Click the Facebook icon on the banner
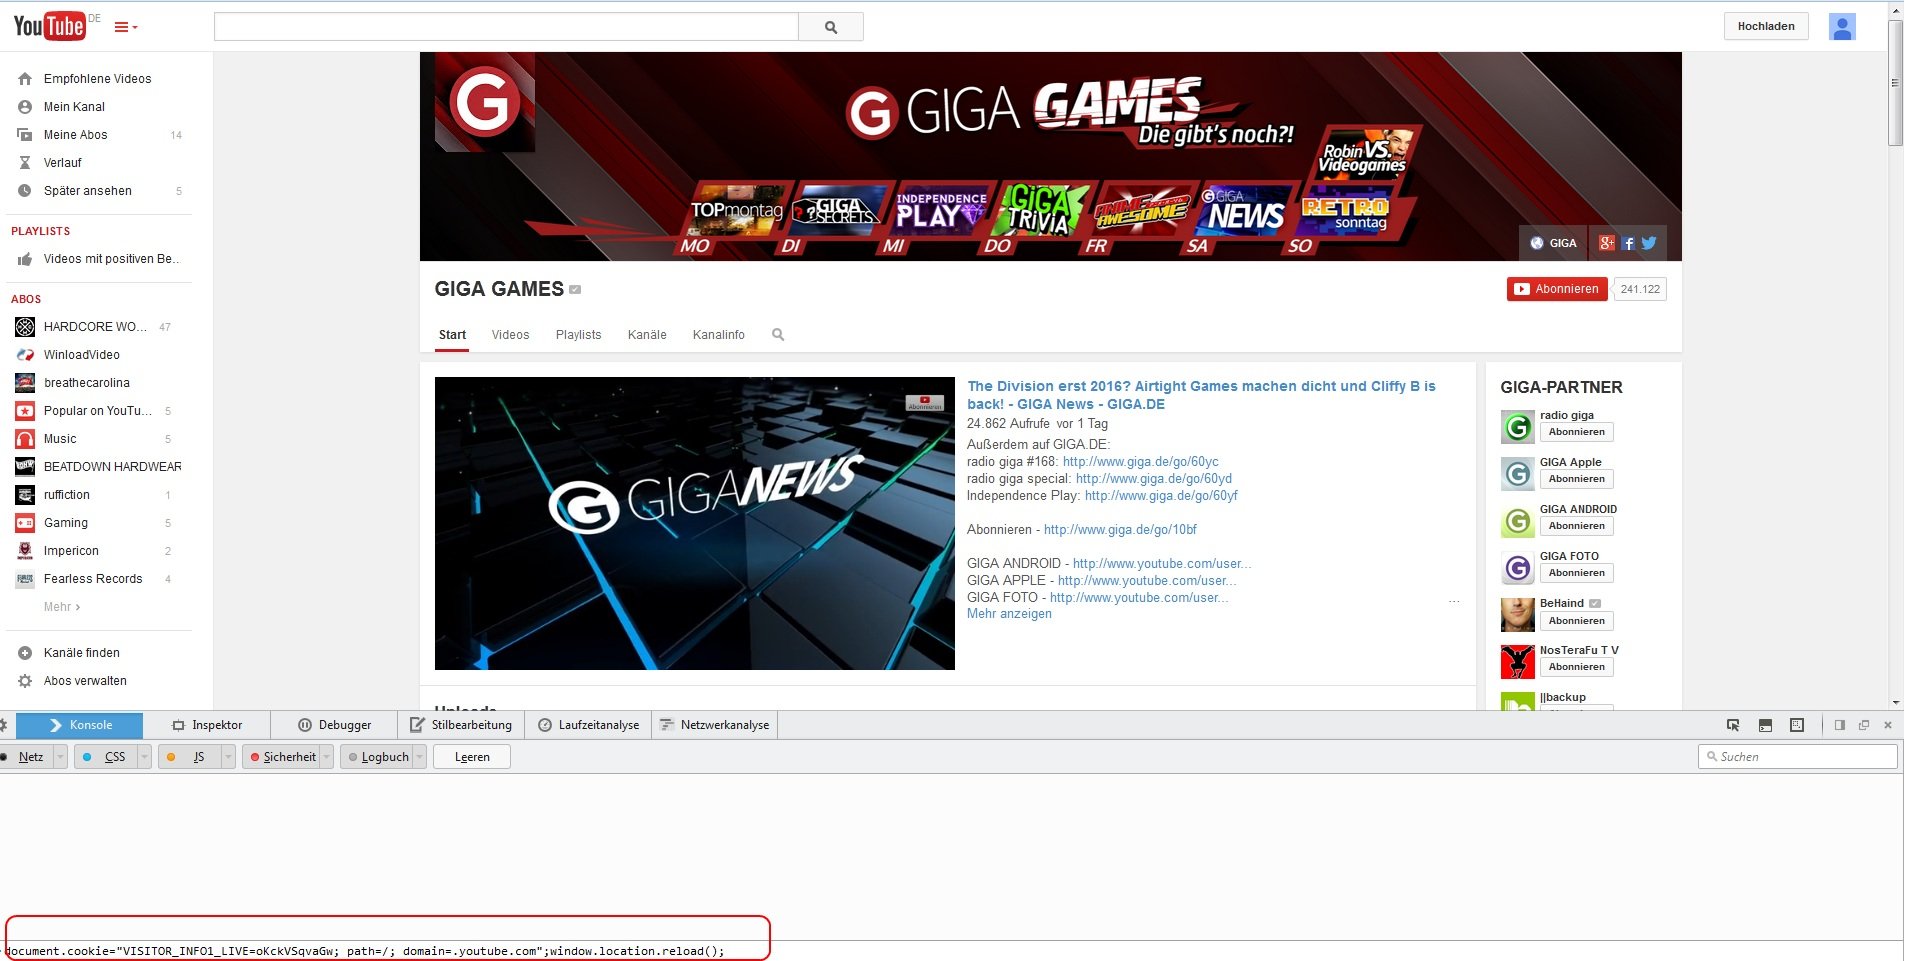 pos(1629,243)
